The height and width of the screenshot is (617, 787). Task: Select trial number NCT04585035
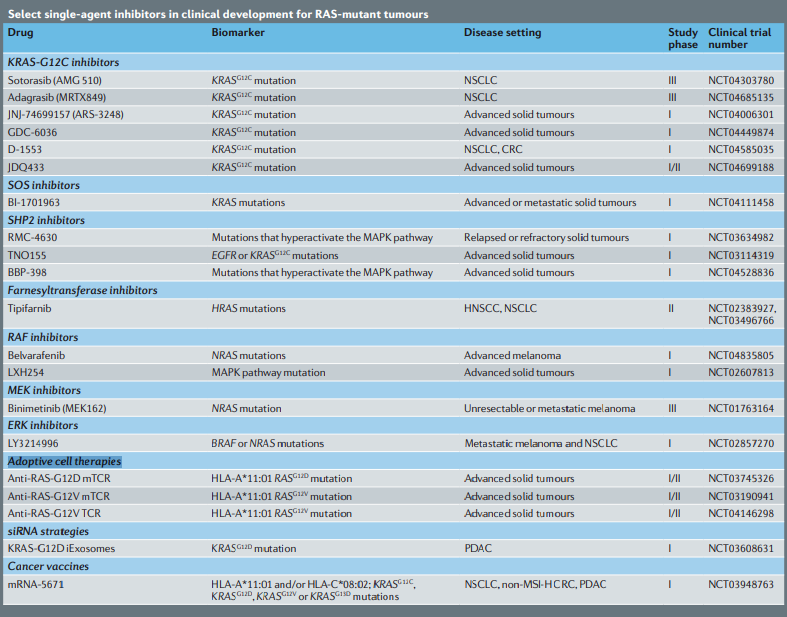click(x=741, y=150)
